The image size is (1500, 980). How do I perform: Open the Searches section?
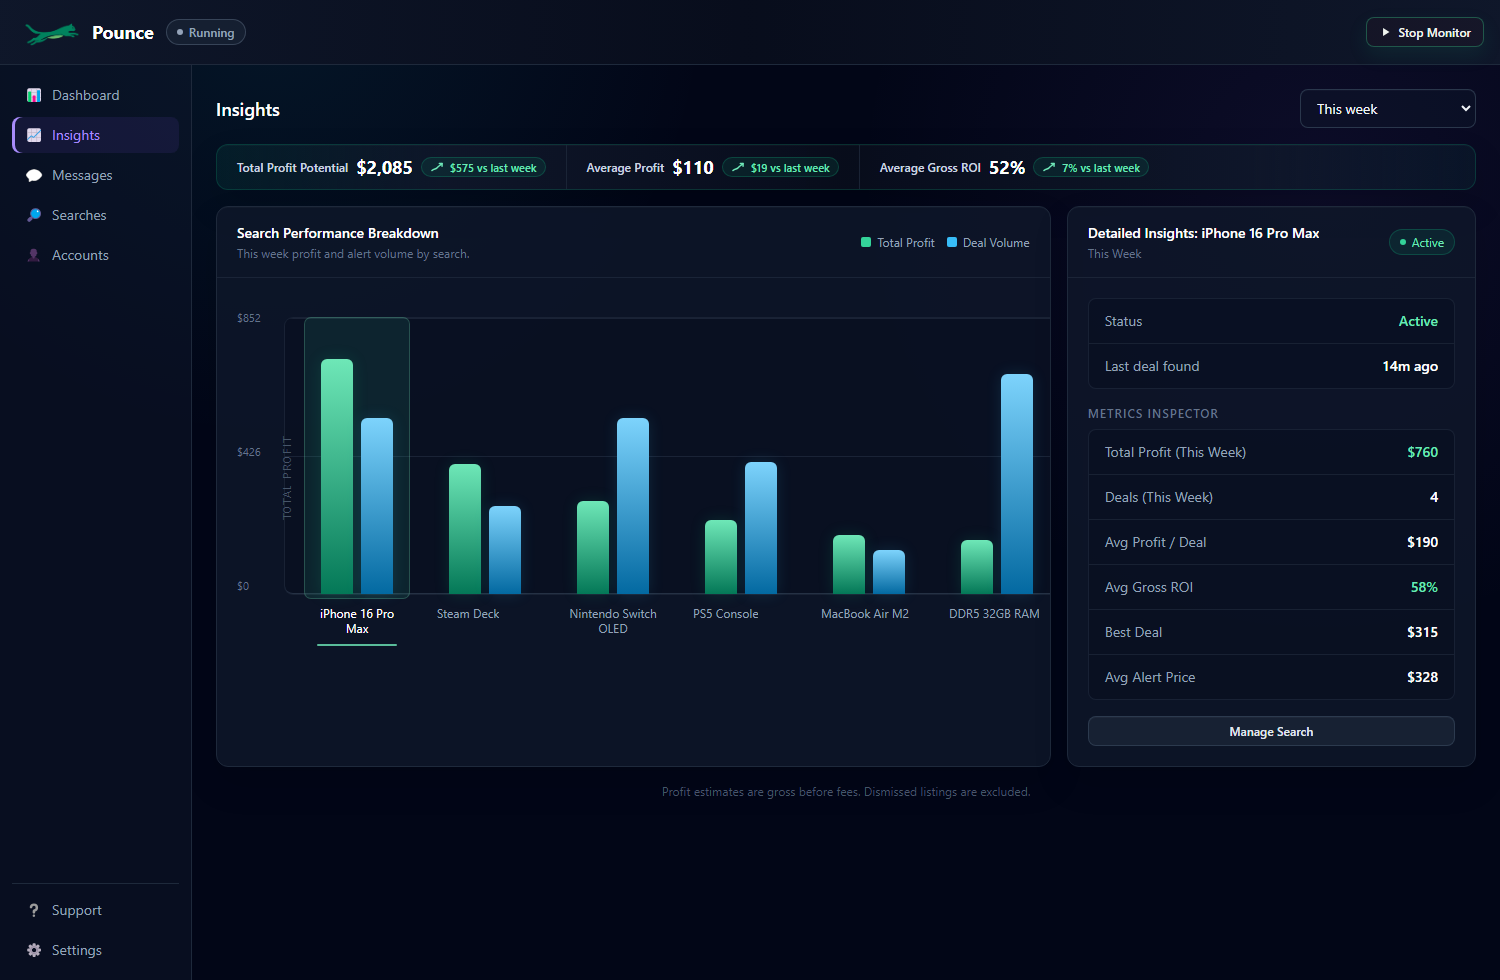(96, 215)
